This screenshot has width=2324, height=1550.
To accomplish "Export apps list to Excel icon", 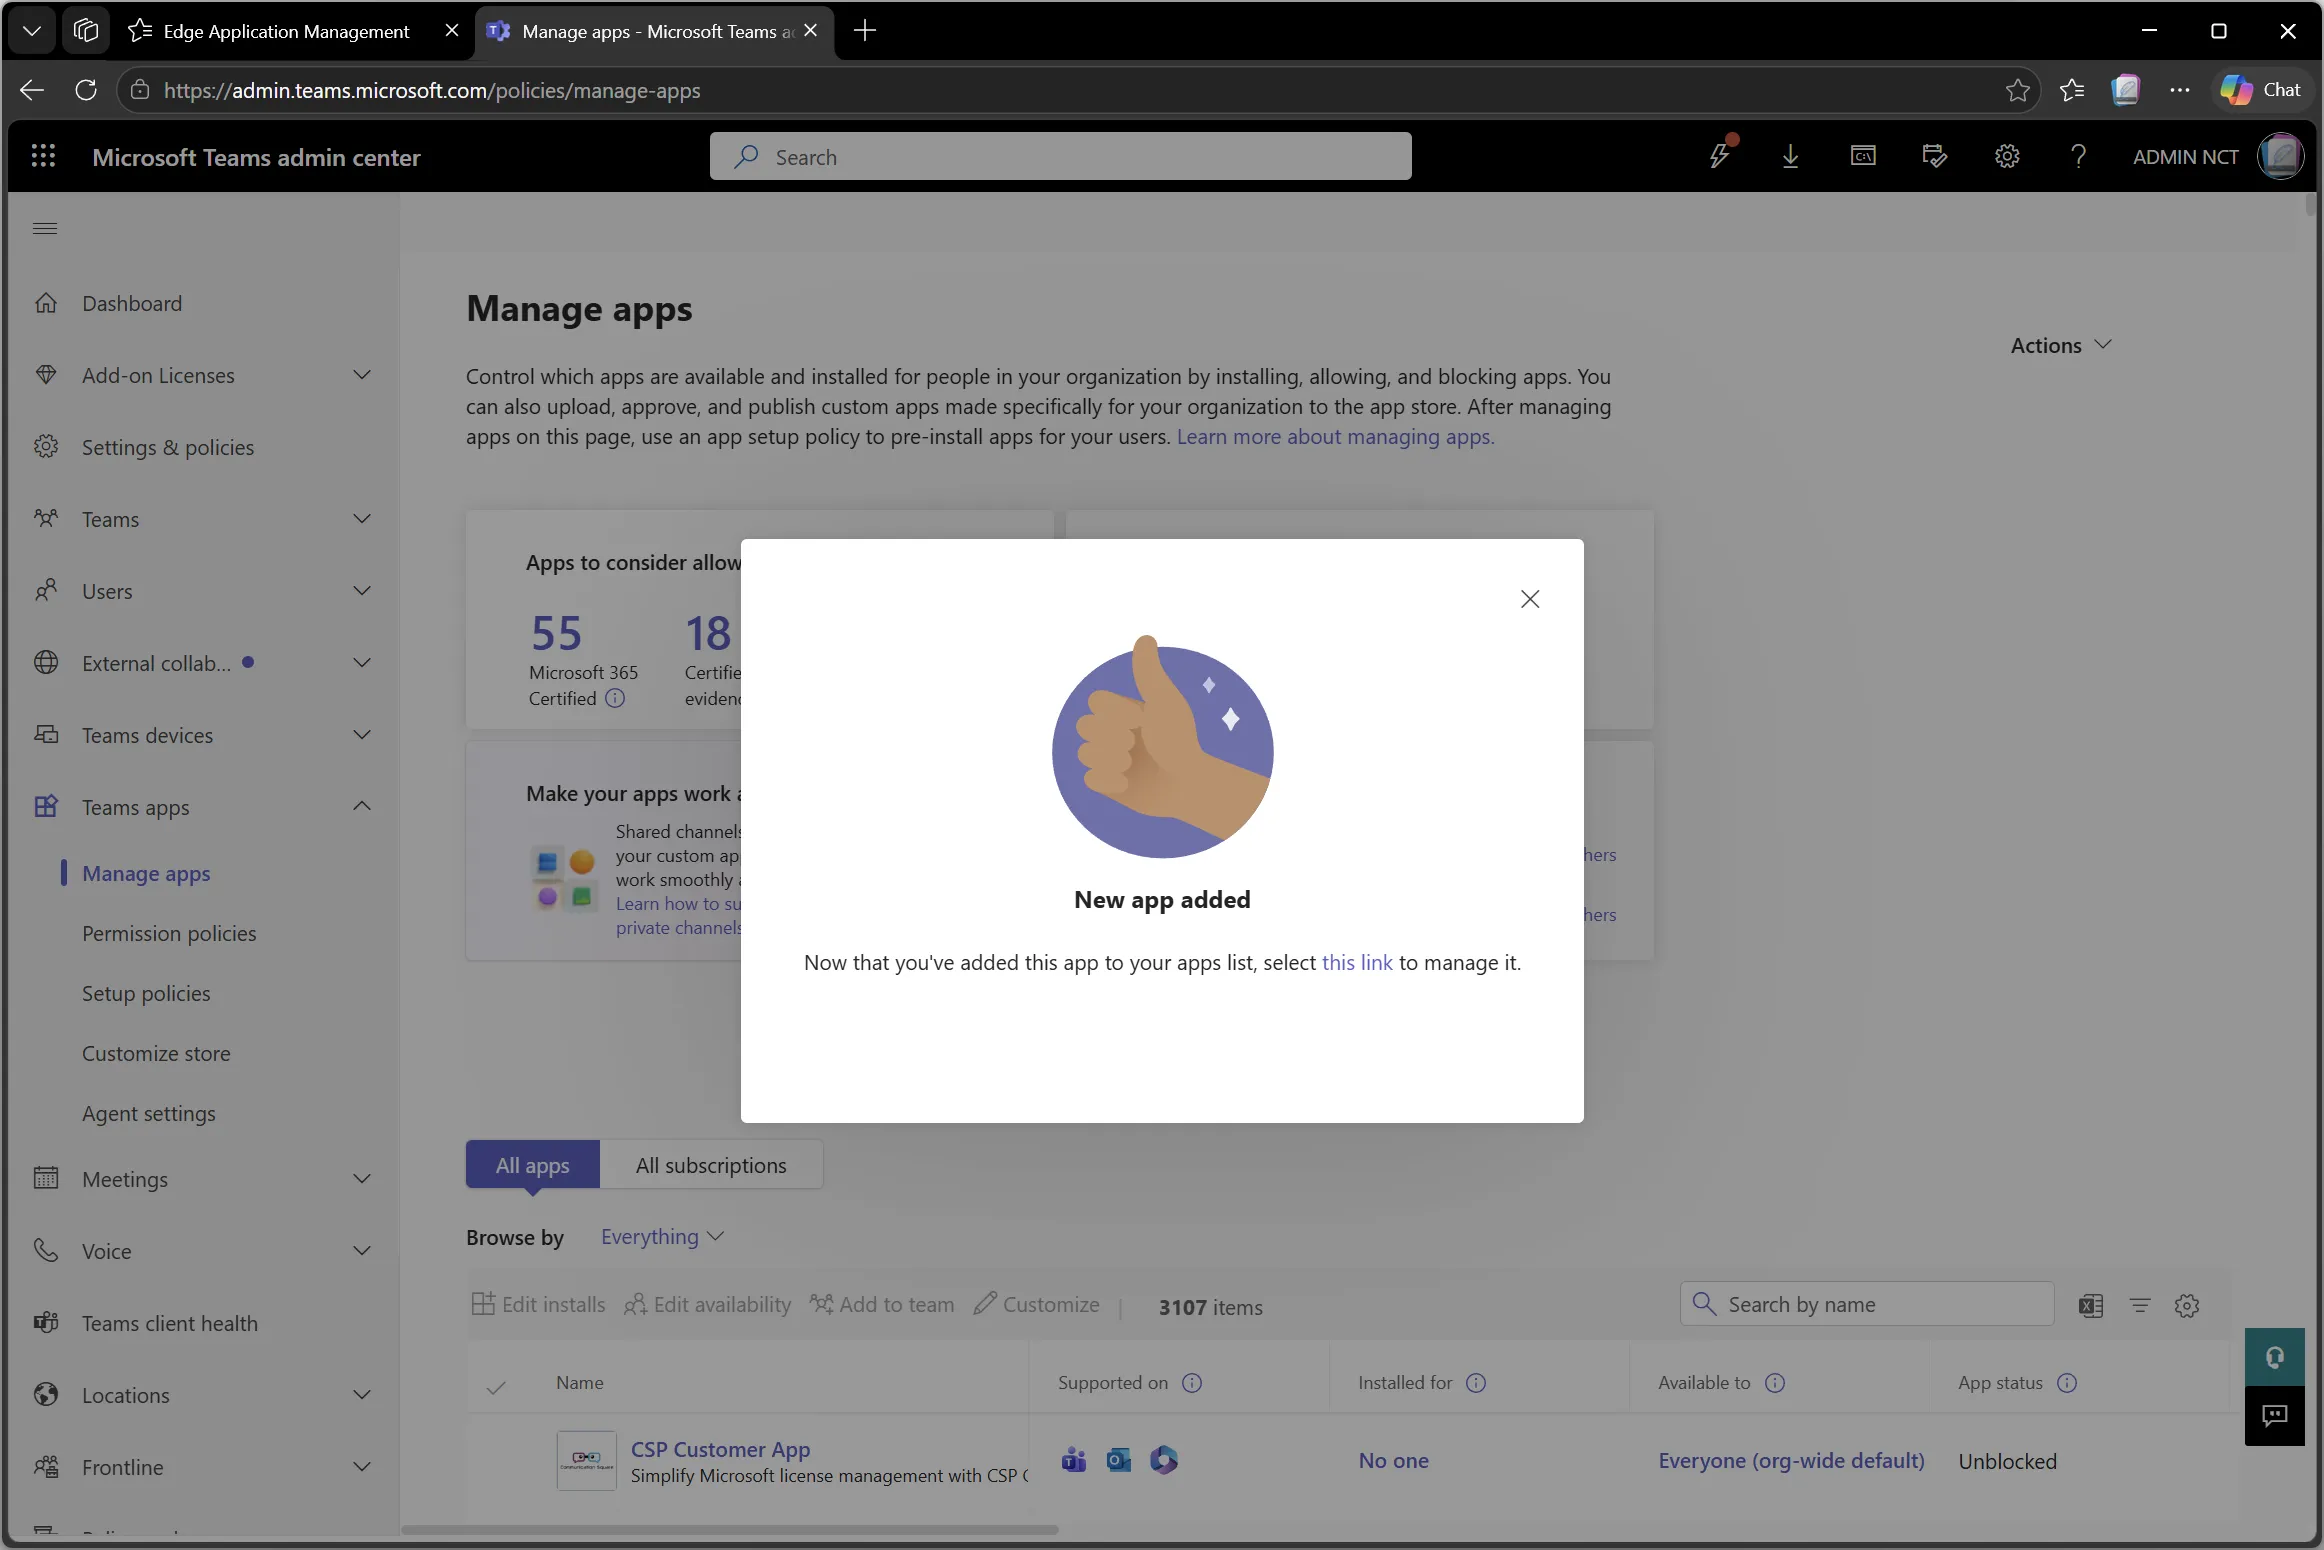I will (2091, 1305).
